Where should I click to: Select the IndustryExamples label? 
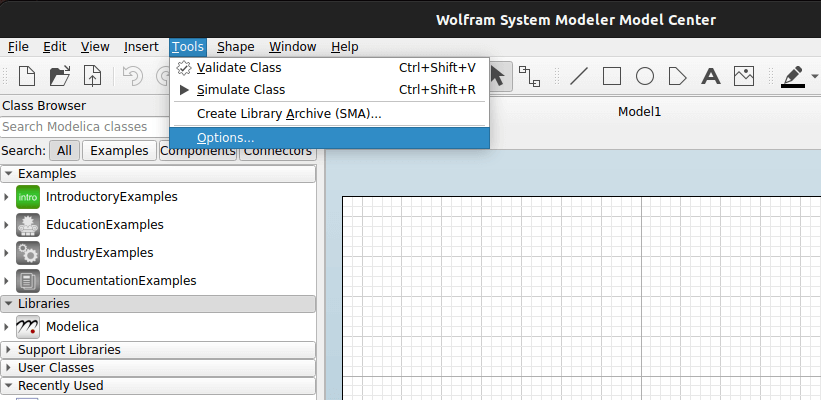click(99, 253)
